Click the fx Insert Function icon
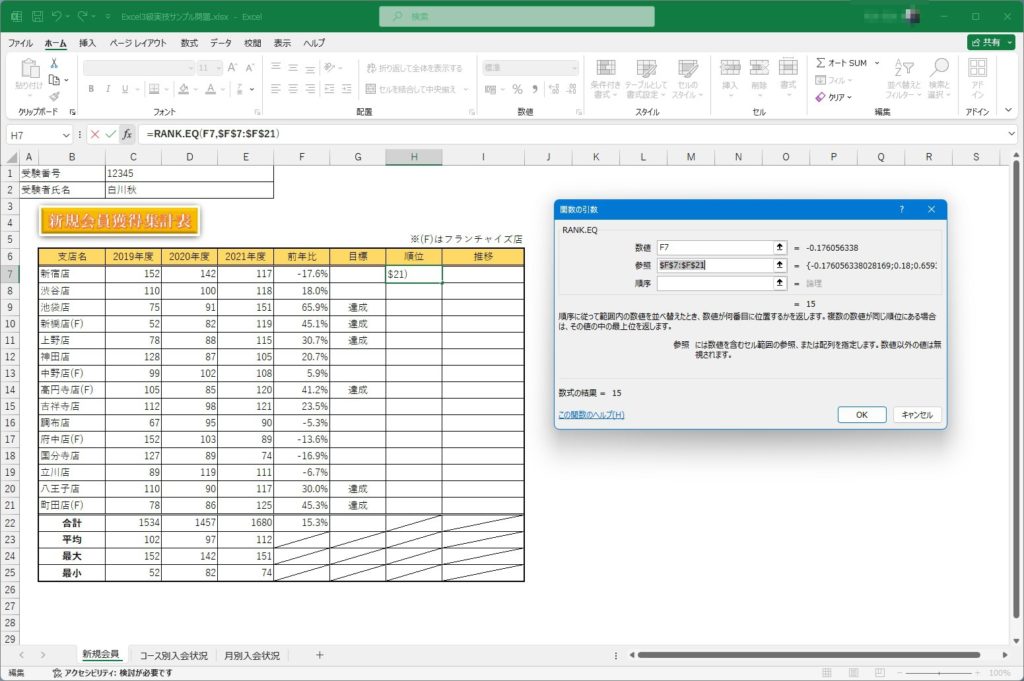Image resolution: width=1024 pixels, height=681 pixels. point(127,134)
